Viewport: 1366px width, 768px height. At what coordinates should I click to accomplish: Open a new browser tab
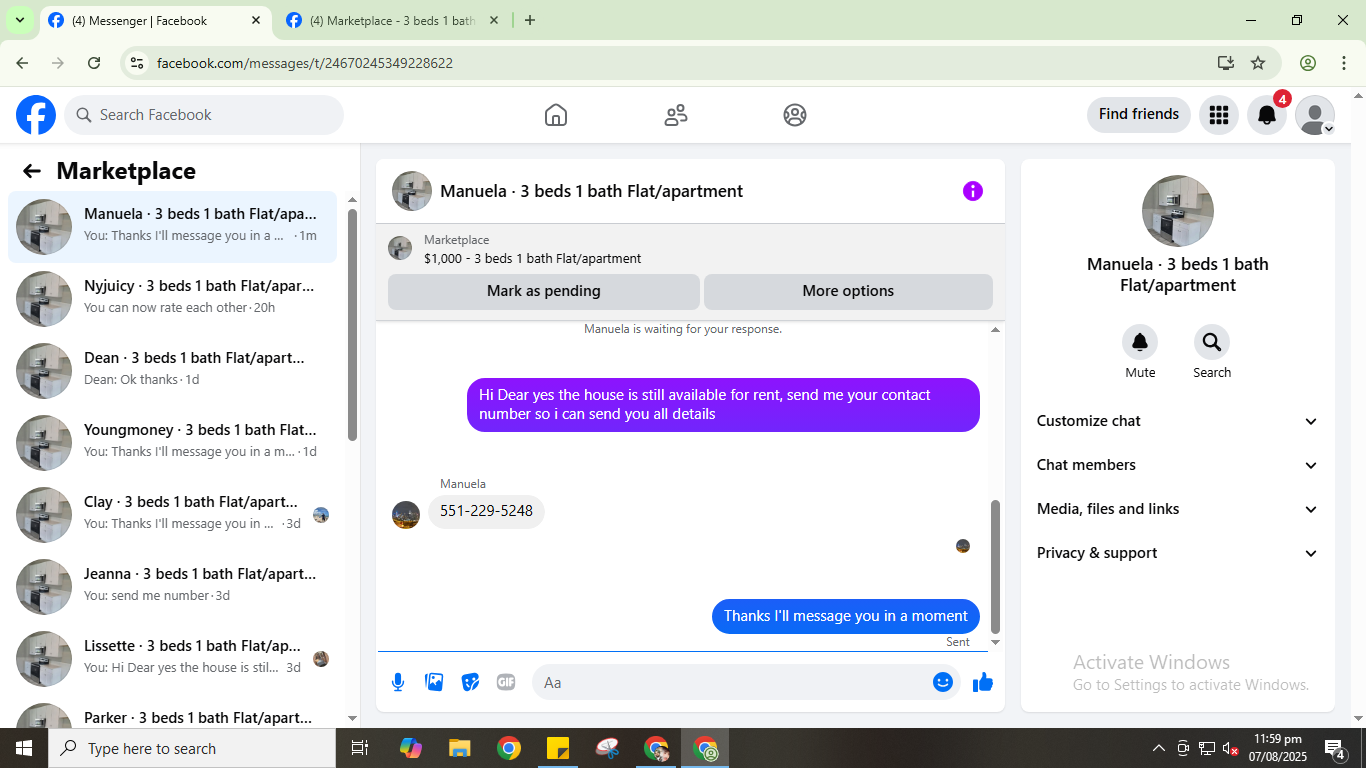coord(530,20)
